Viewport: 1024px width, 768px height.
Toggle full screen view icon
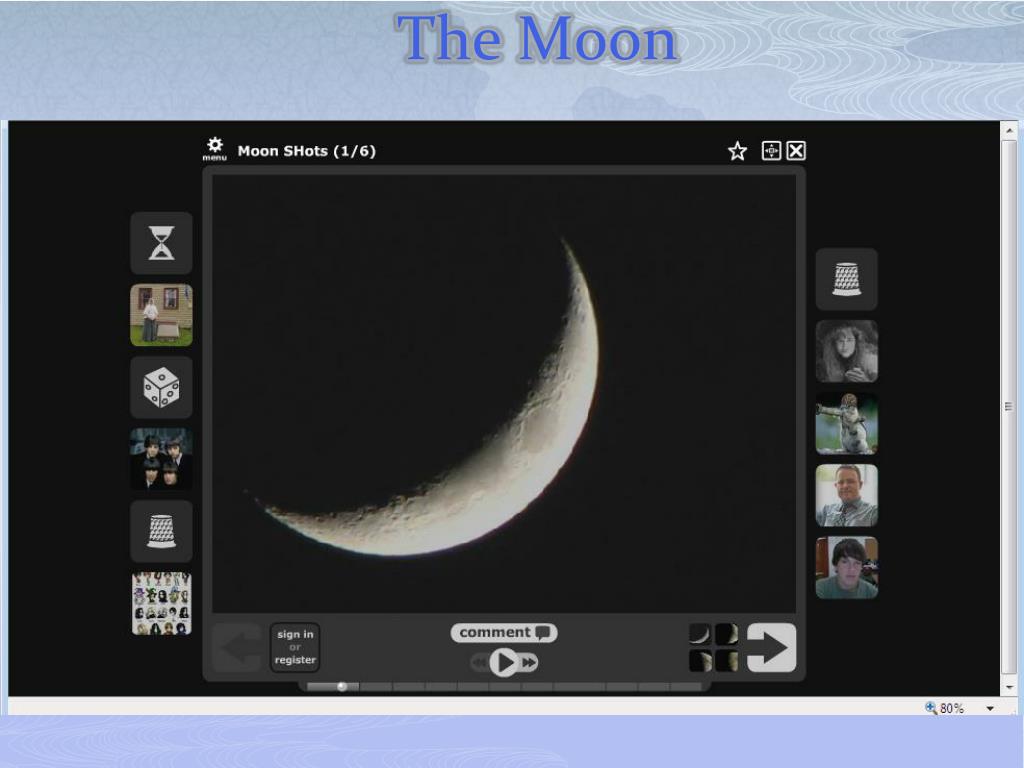coord(771,151)
